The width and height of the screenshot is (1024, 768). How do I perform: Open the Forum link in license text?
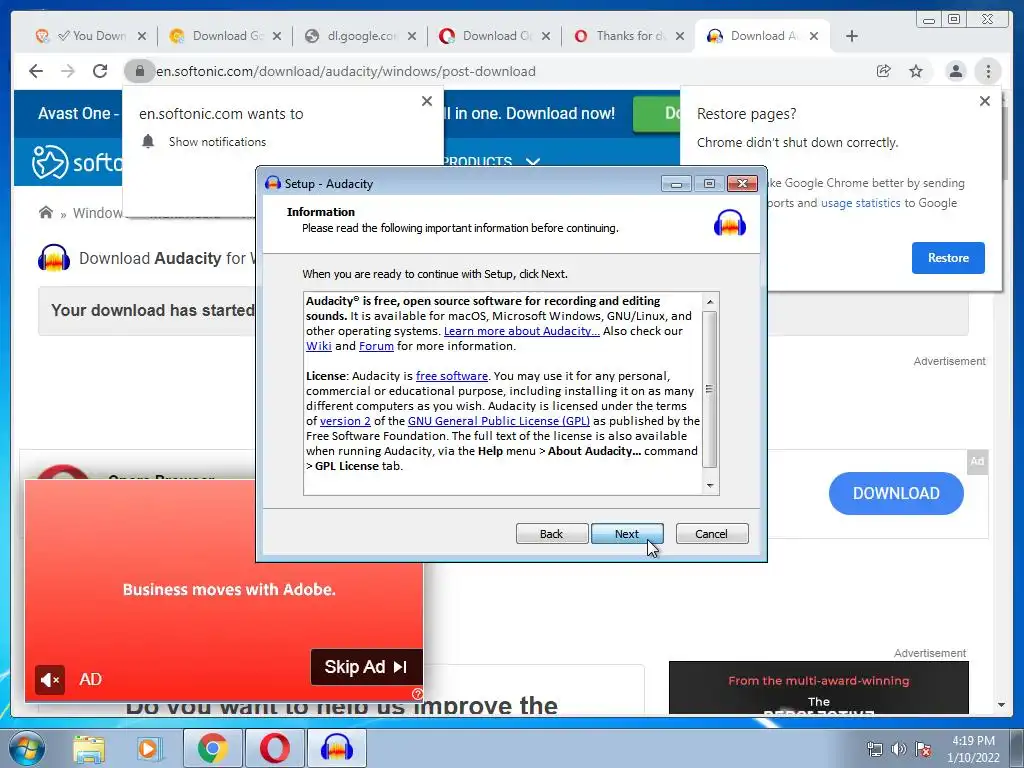[x=376, y=346]
